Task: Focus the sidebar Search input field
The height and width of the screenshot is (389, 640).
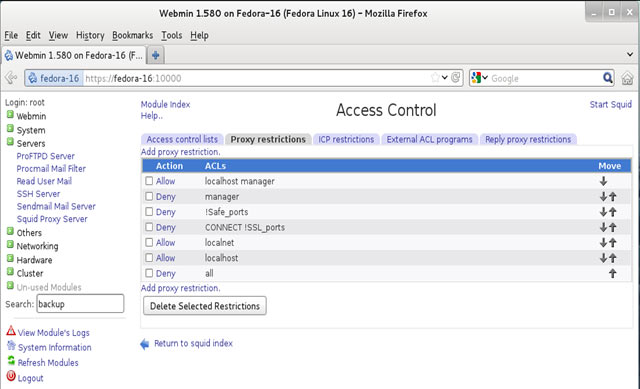Action: click(80, 304)
